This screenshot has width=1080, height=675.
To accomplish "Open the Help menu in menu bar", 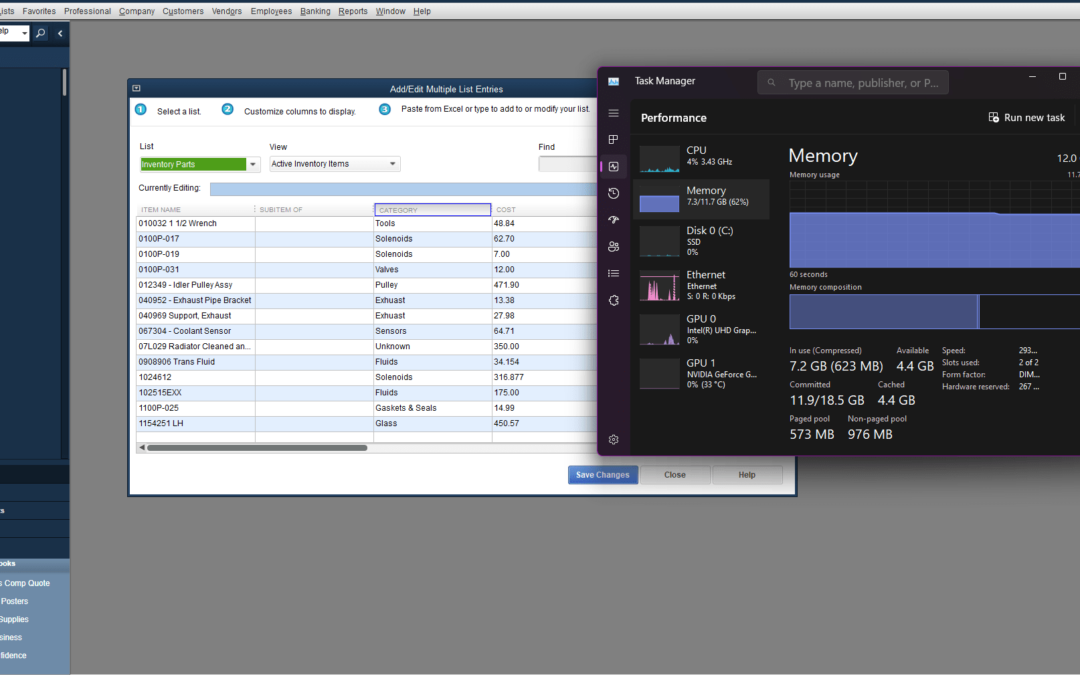I will point(422,11).
